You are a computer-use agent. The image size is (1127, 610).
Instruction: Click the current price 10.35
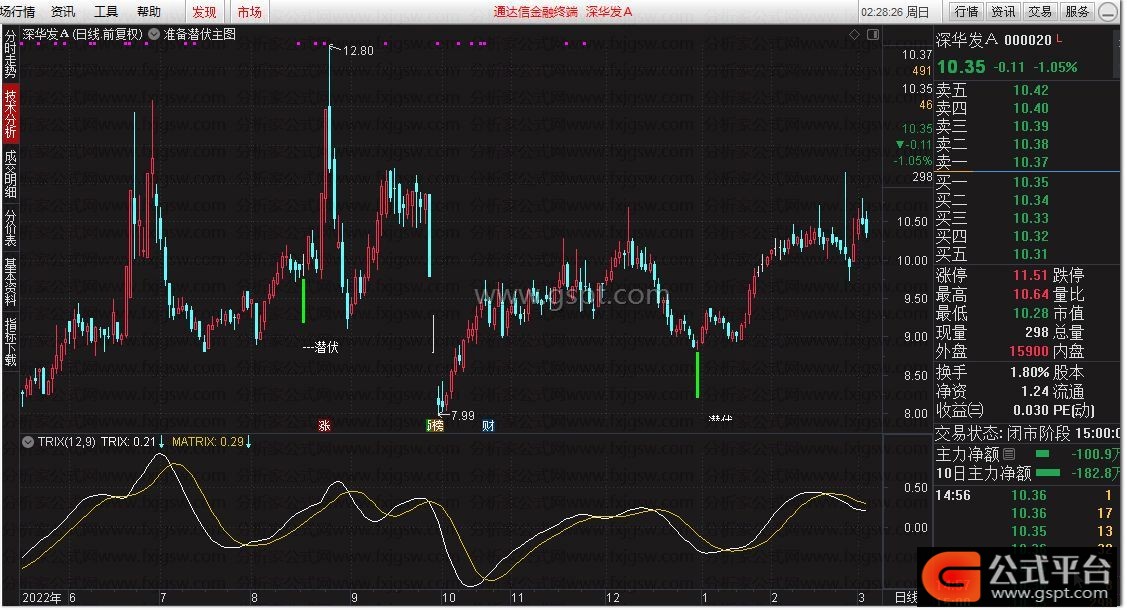coord(961,67)
